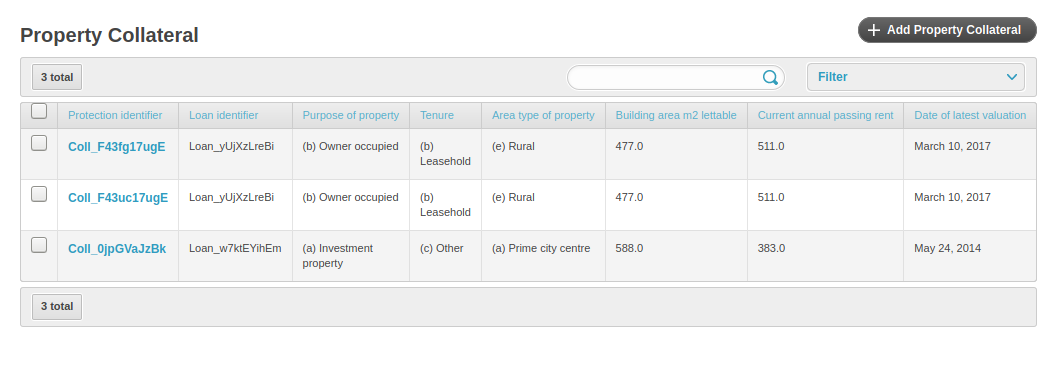Click the top 3 total button
The width and height of the screenshot is (1057, 381).
(x=57, y=77)
